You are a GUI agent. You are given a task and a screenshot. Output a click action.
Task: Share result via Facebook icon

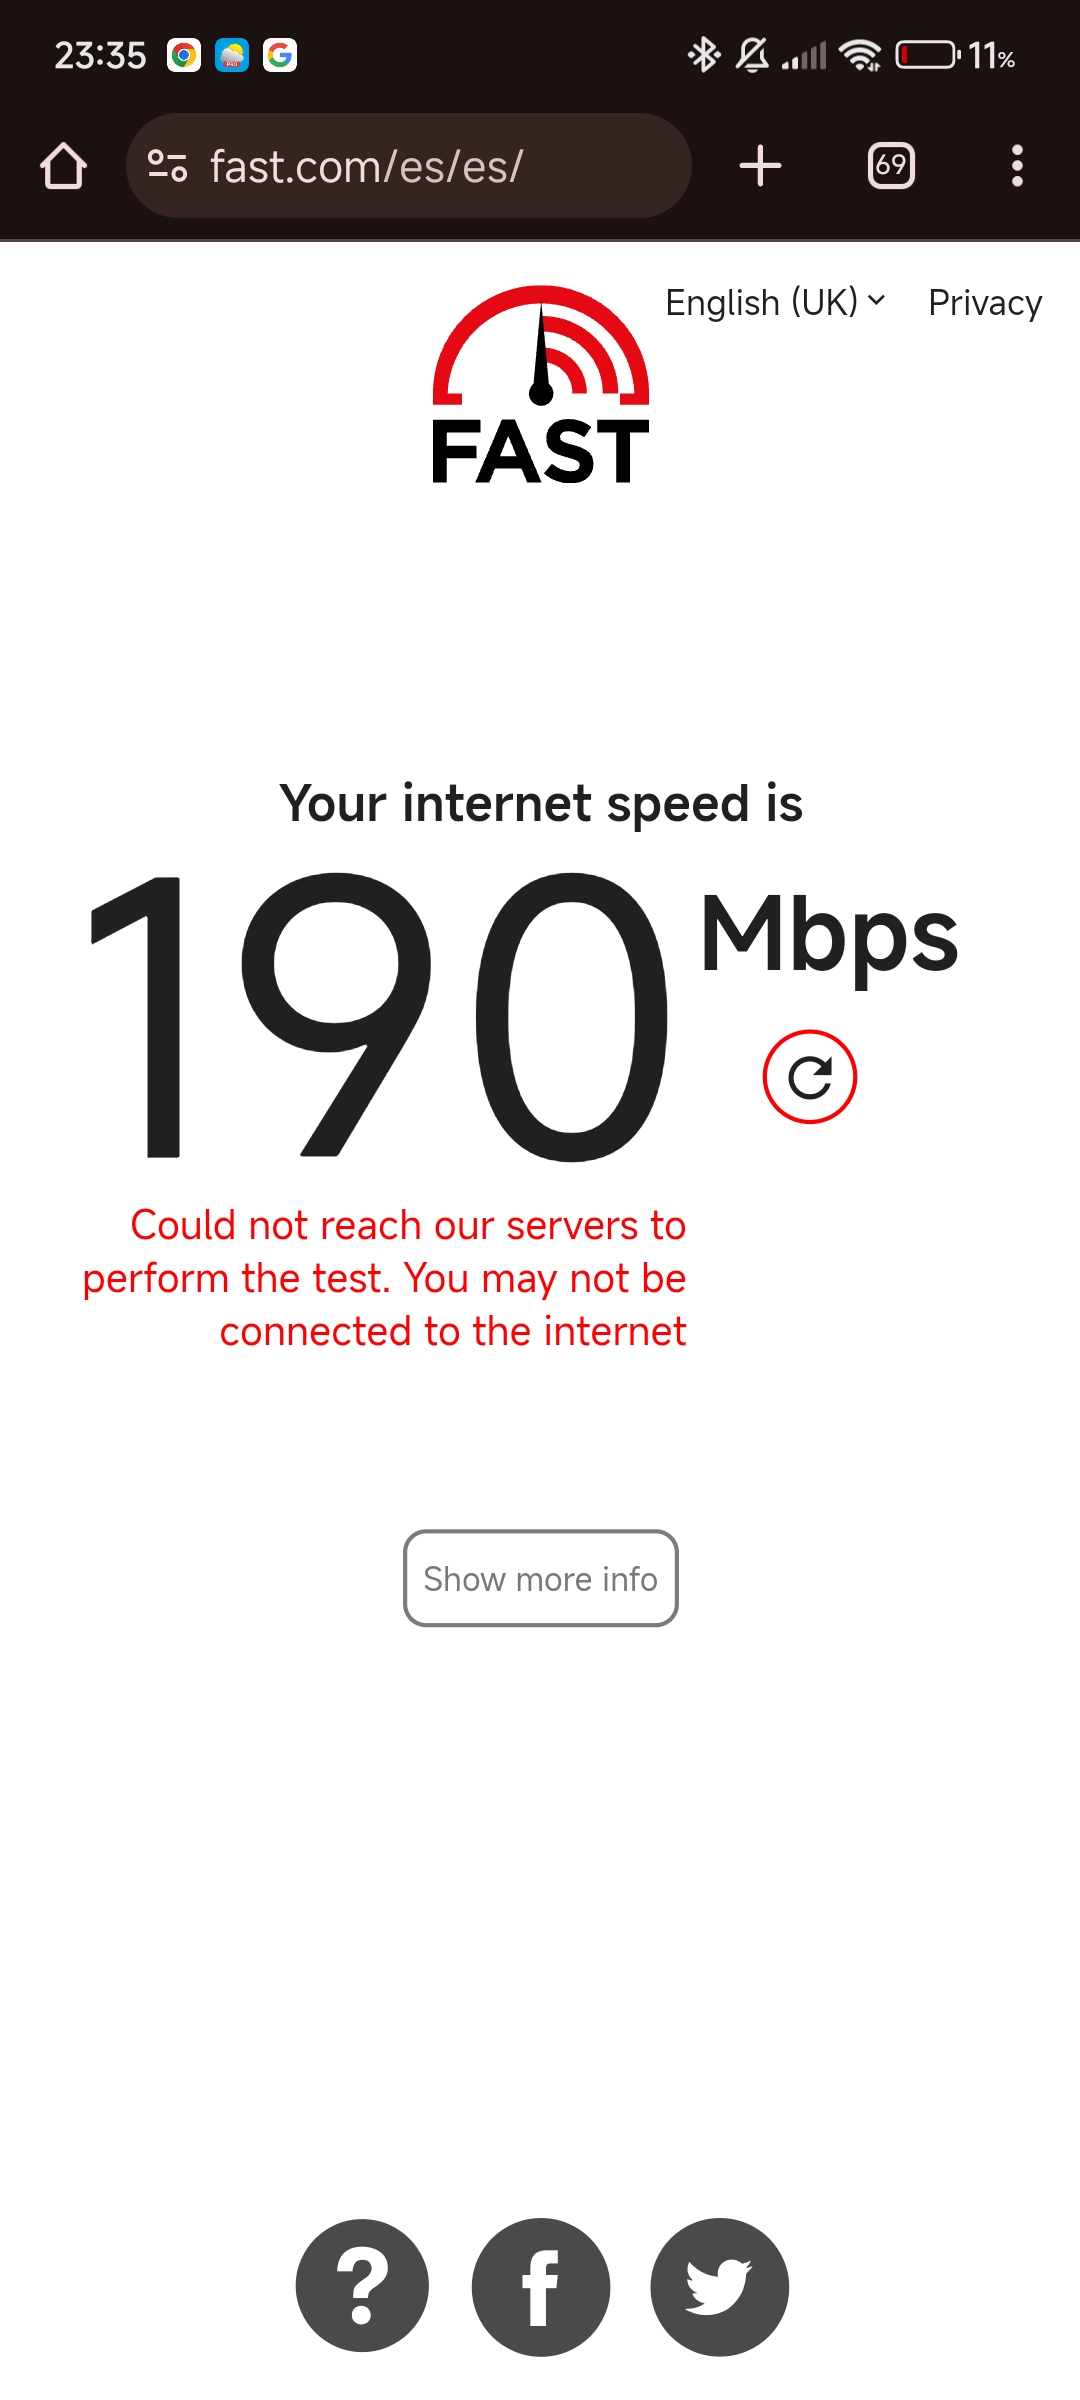(541, 2286)
